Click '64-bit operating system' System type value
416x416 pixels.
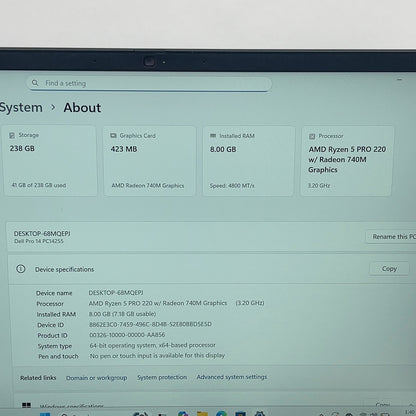pyautogui.click(x=152, y=345)
